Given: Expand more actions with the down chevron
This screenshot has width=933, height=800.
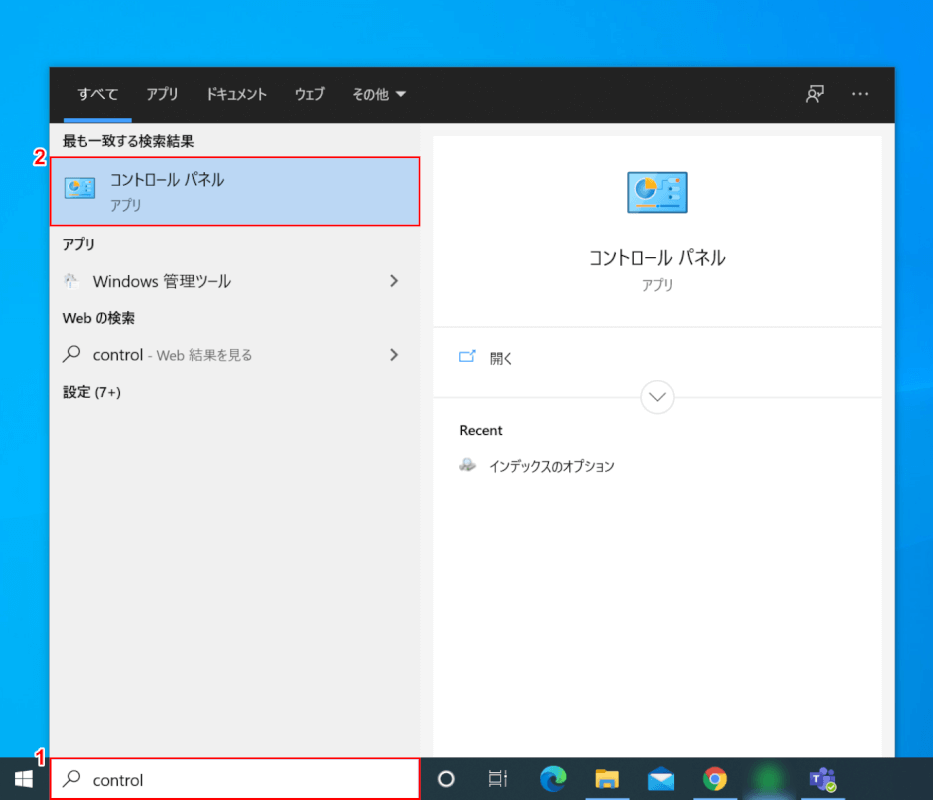Looking at the screenshot, I should (657, 397).
